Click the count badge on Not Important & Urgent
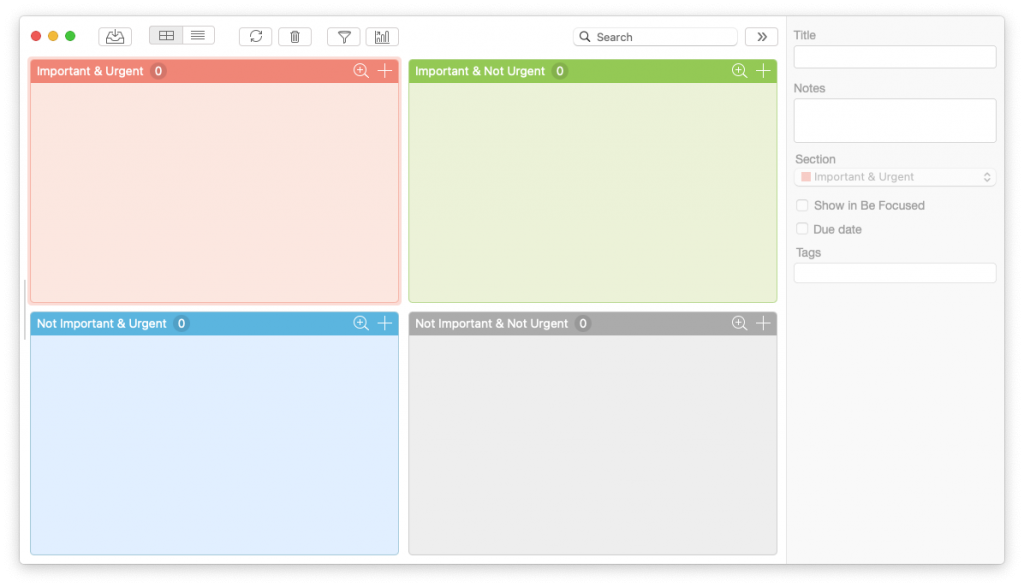 tap(182, 324)
